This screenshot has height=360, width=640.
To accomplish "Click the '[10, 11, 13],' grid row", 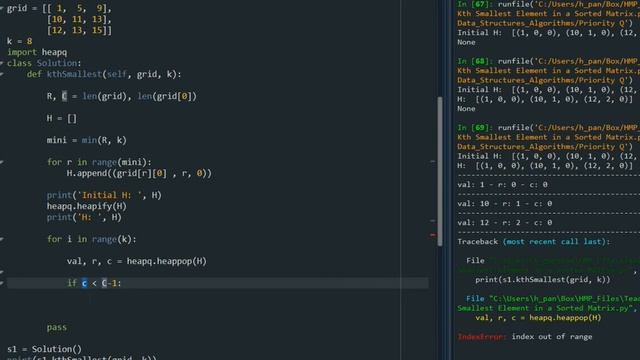I will (x=79, y=19).
